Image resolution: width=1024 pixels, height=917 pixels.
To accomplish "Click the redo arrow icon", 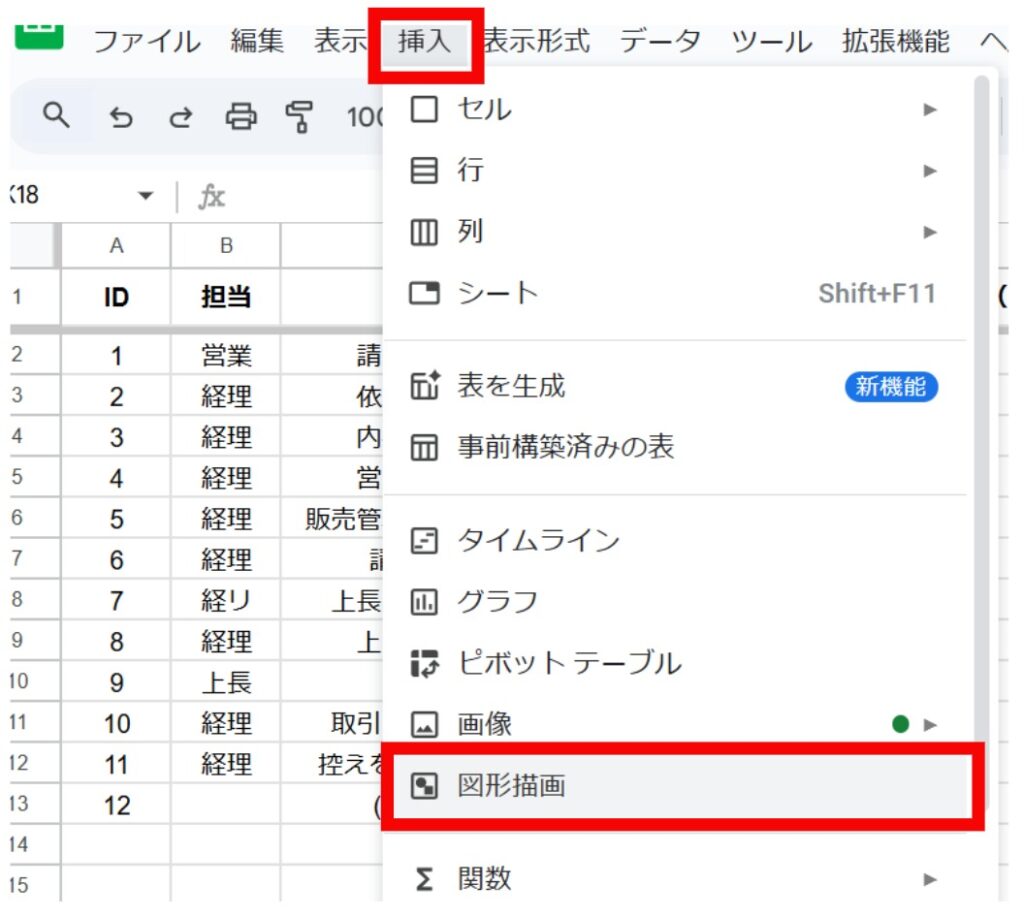I will pos(180,119).
